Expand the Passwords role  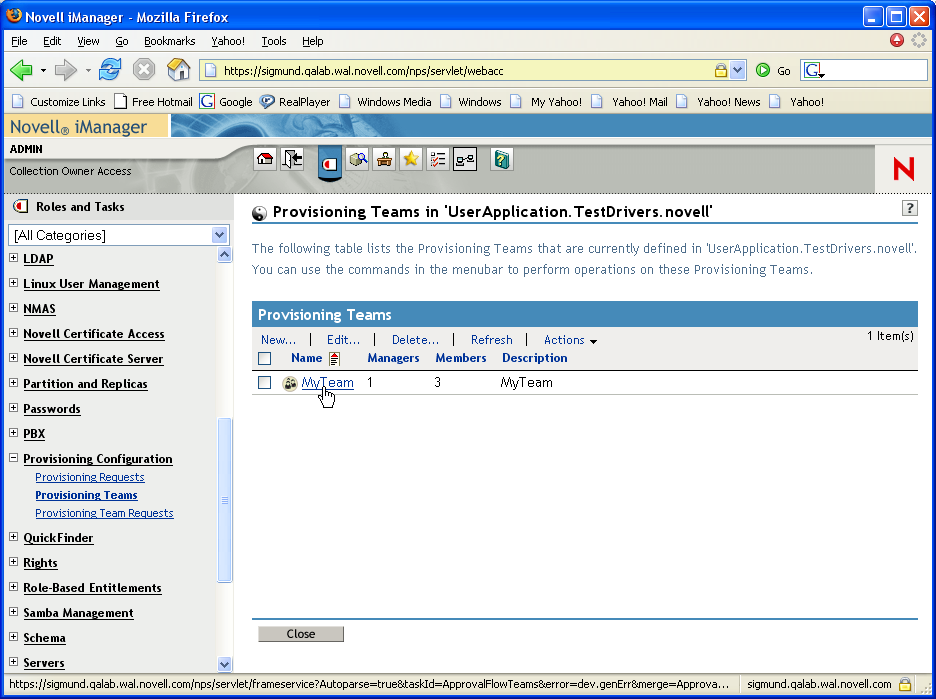(x=14, y=408)
